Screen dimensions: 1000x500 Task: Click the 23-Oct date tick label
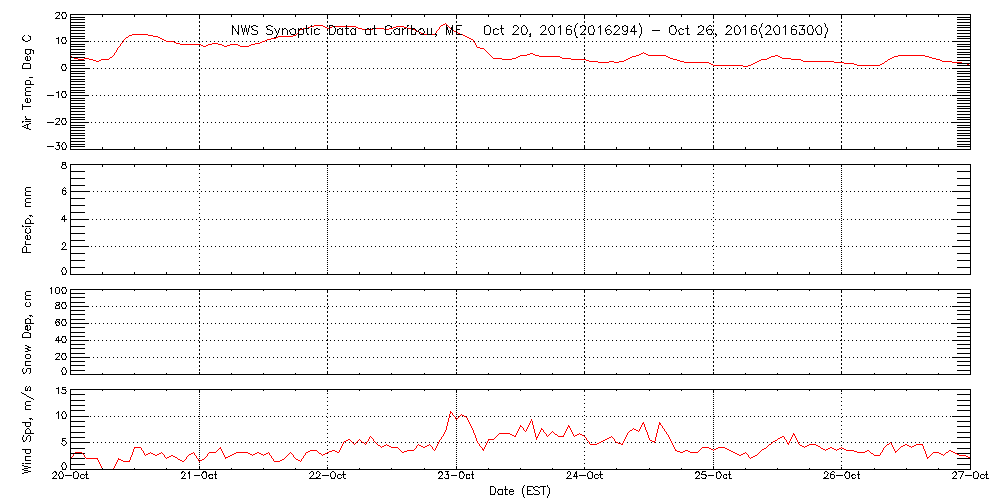[457, 477]
